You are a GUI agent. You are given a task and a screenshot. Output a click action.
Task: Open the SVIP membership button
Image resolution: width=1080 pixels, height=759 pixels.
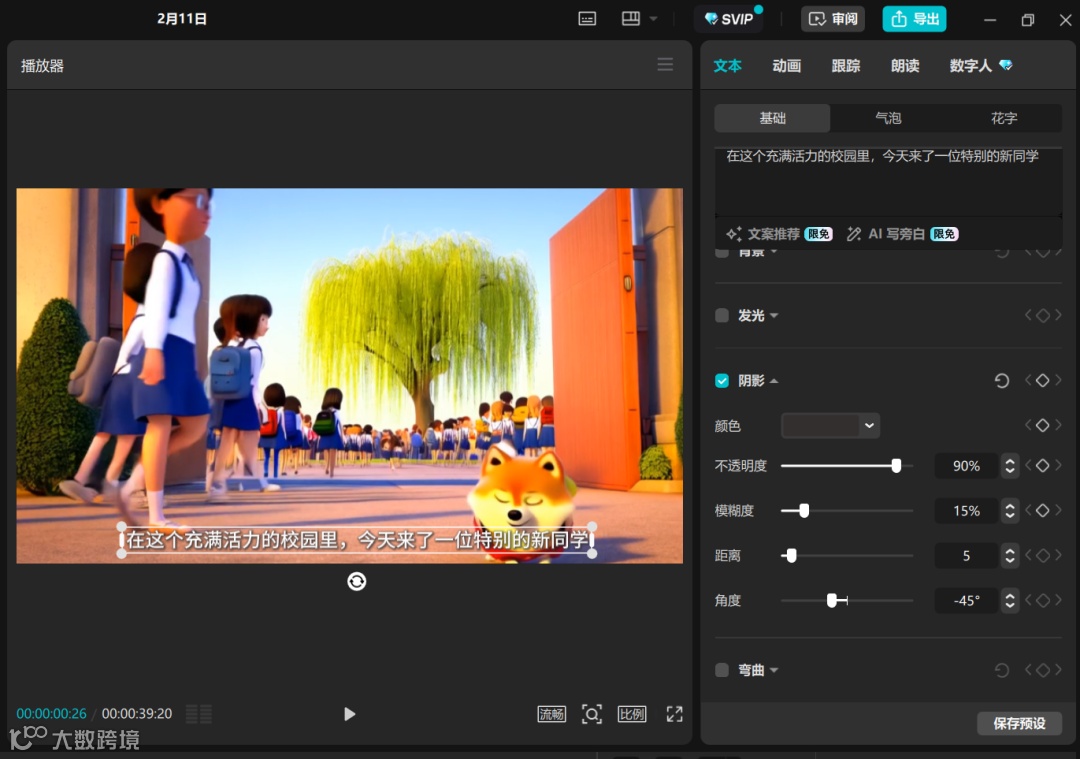coord(729,19)
